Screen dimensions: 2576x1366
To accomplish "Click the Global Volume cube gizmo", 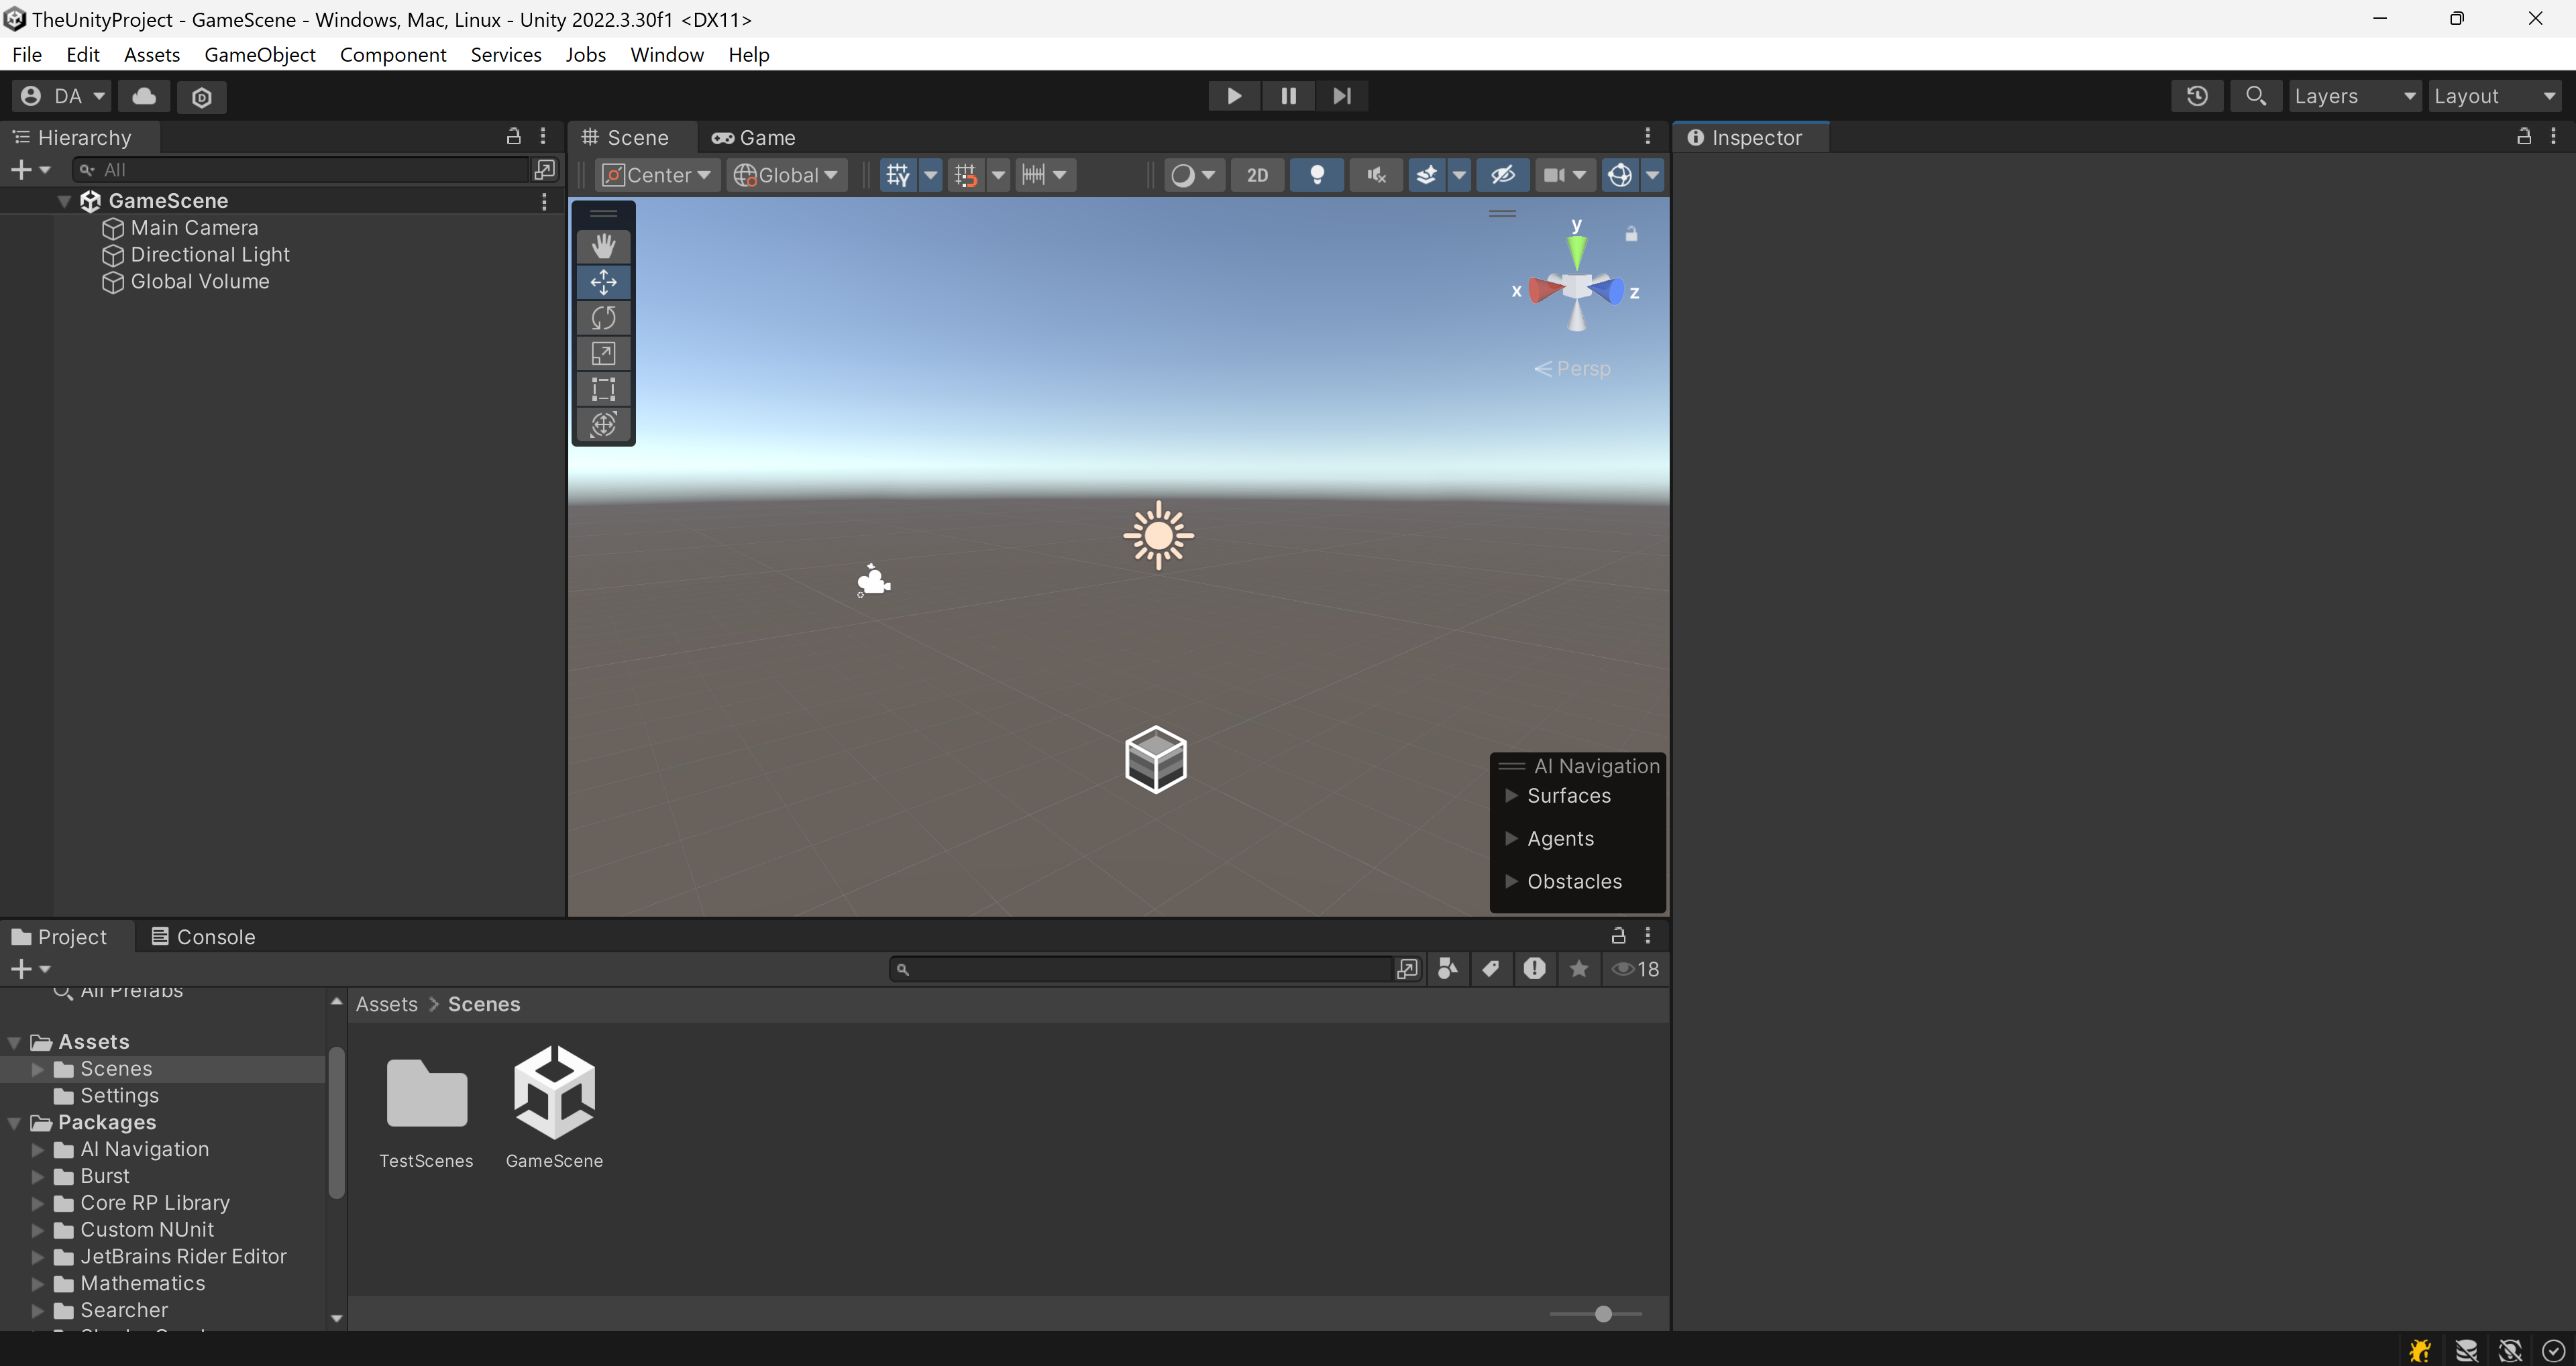I will click(1156, 760).
